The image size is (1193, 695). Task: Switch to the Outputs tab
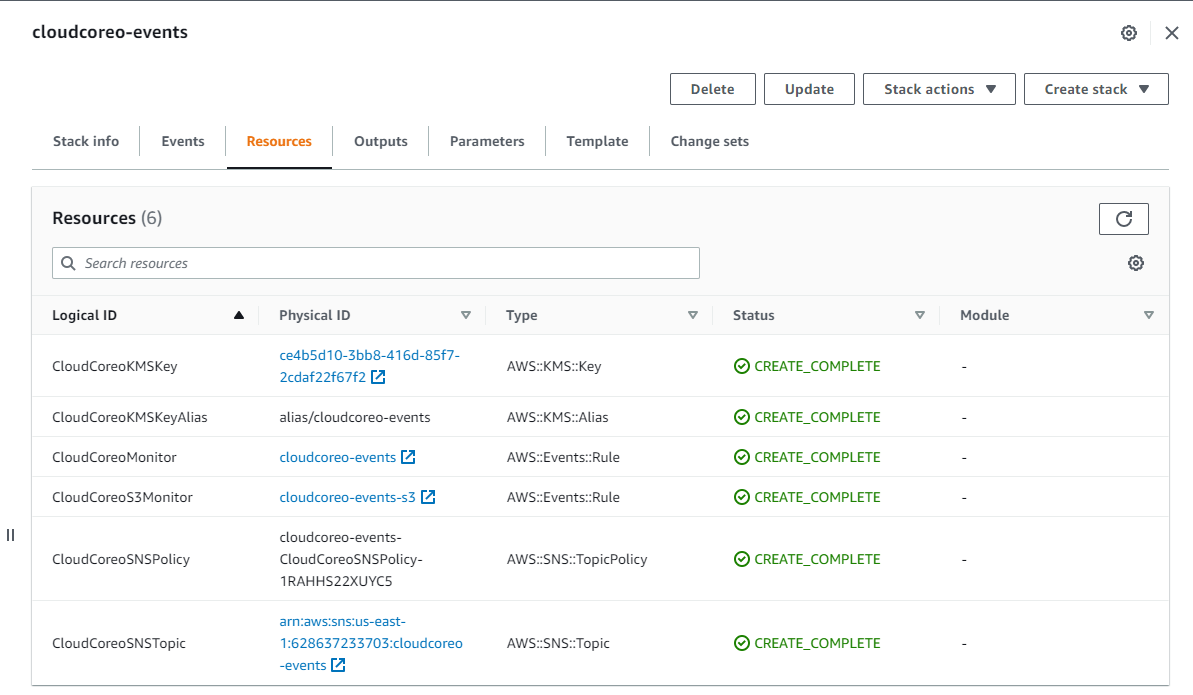380,141
